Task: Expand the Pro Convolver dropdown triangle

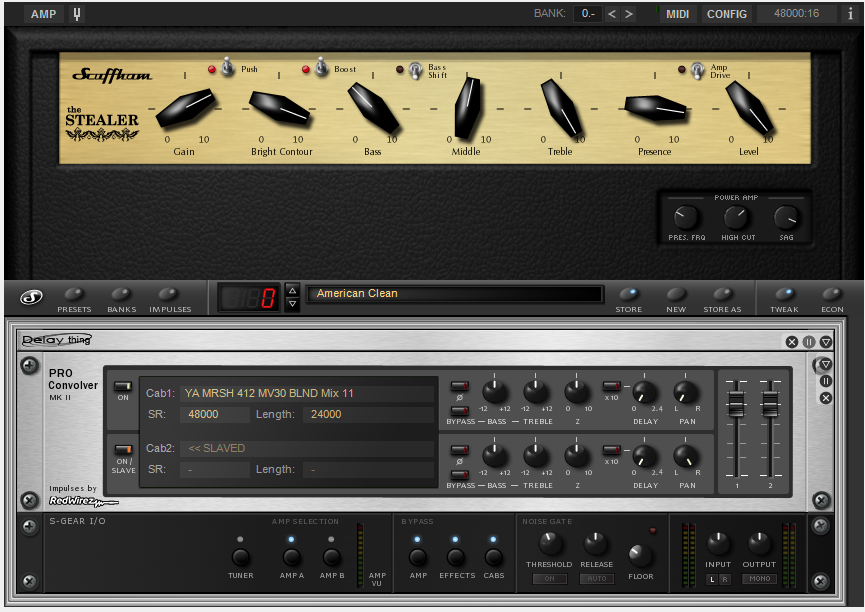Action: click(826, 364)
